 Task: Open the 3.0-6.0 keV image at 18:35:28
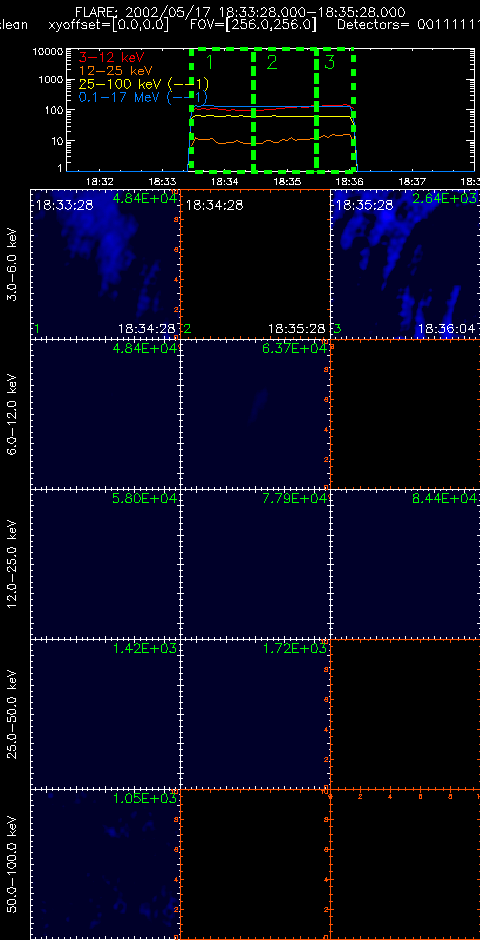coord(404,264)
